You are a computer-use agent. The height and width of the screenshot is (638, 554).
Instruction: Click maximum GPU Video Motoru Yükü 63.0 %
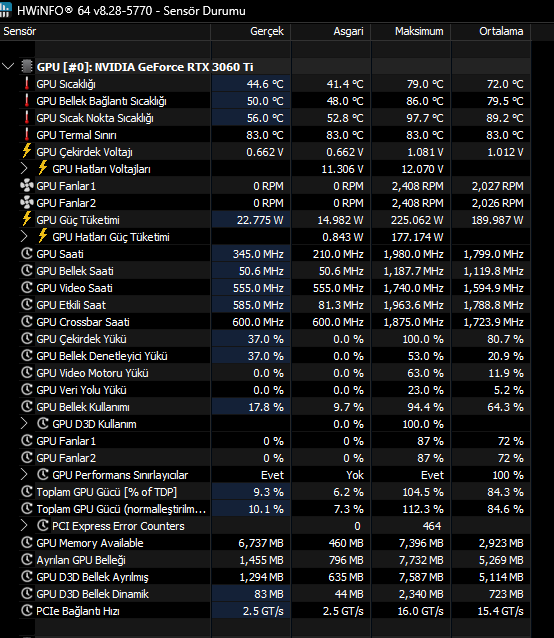point(425,373)
